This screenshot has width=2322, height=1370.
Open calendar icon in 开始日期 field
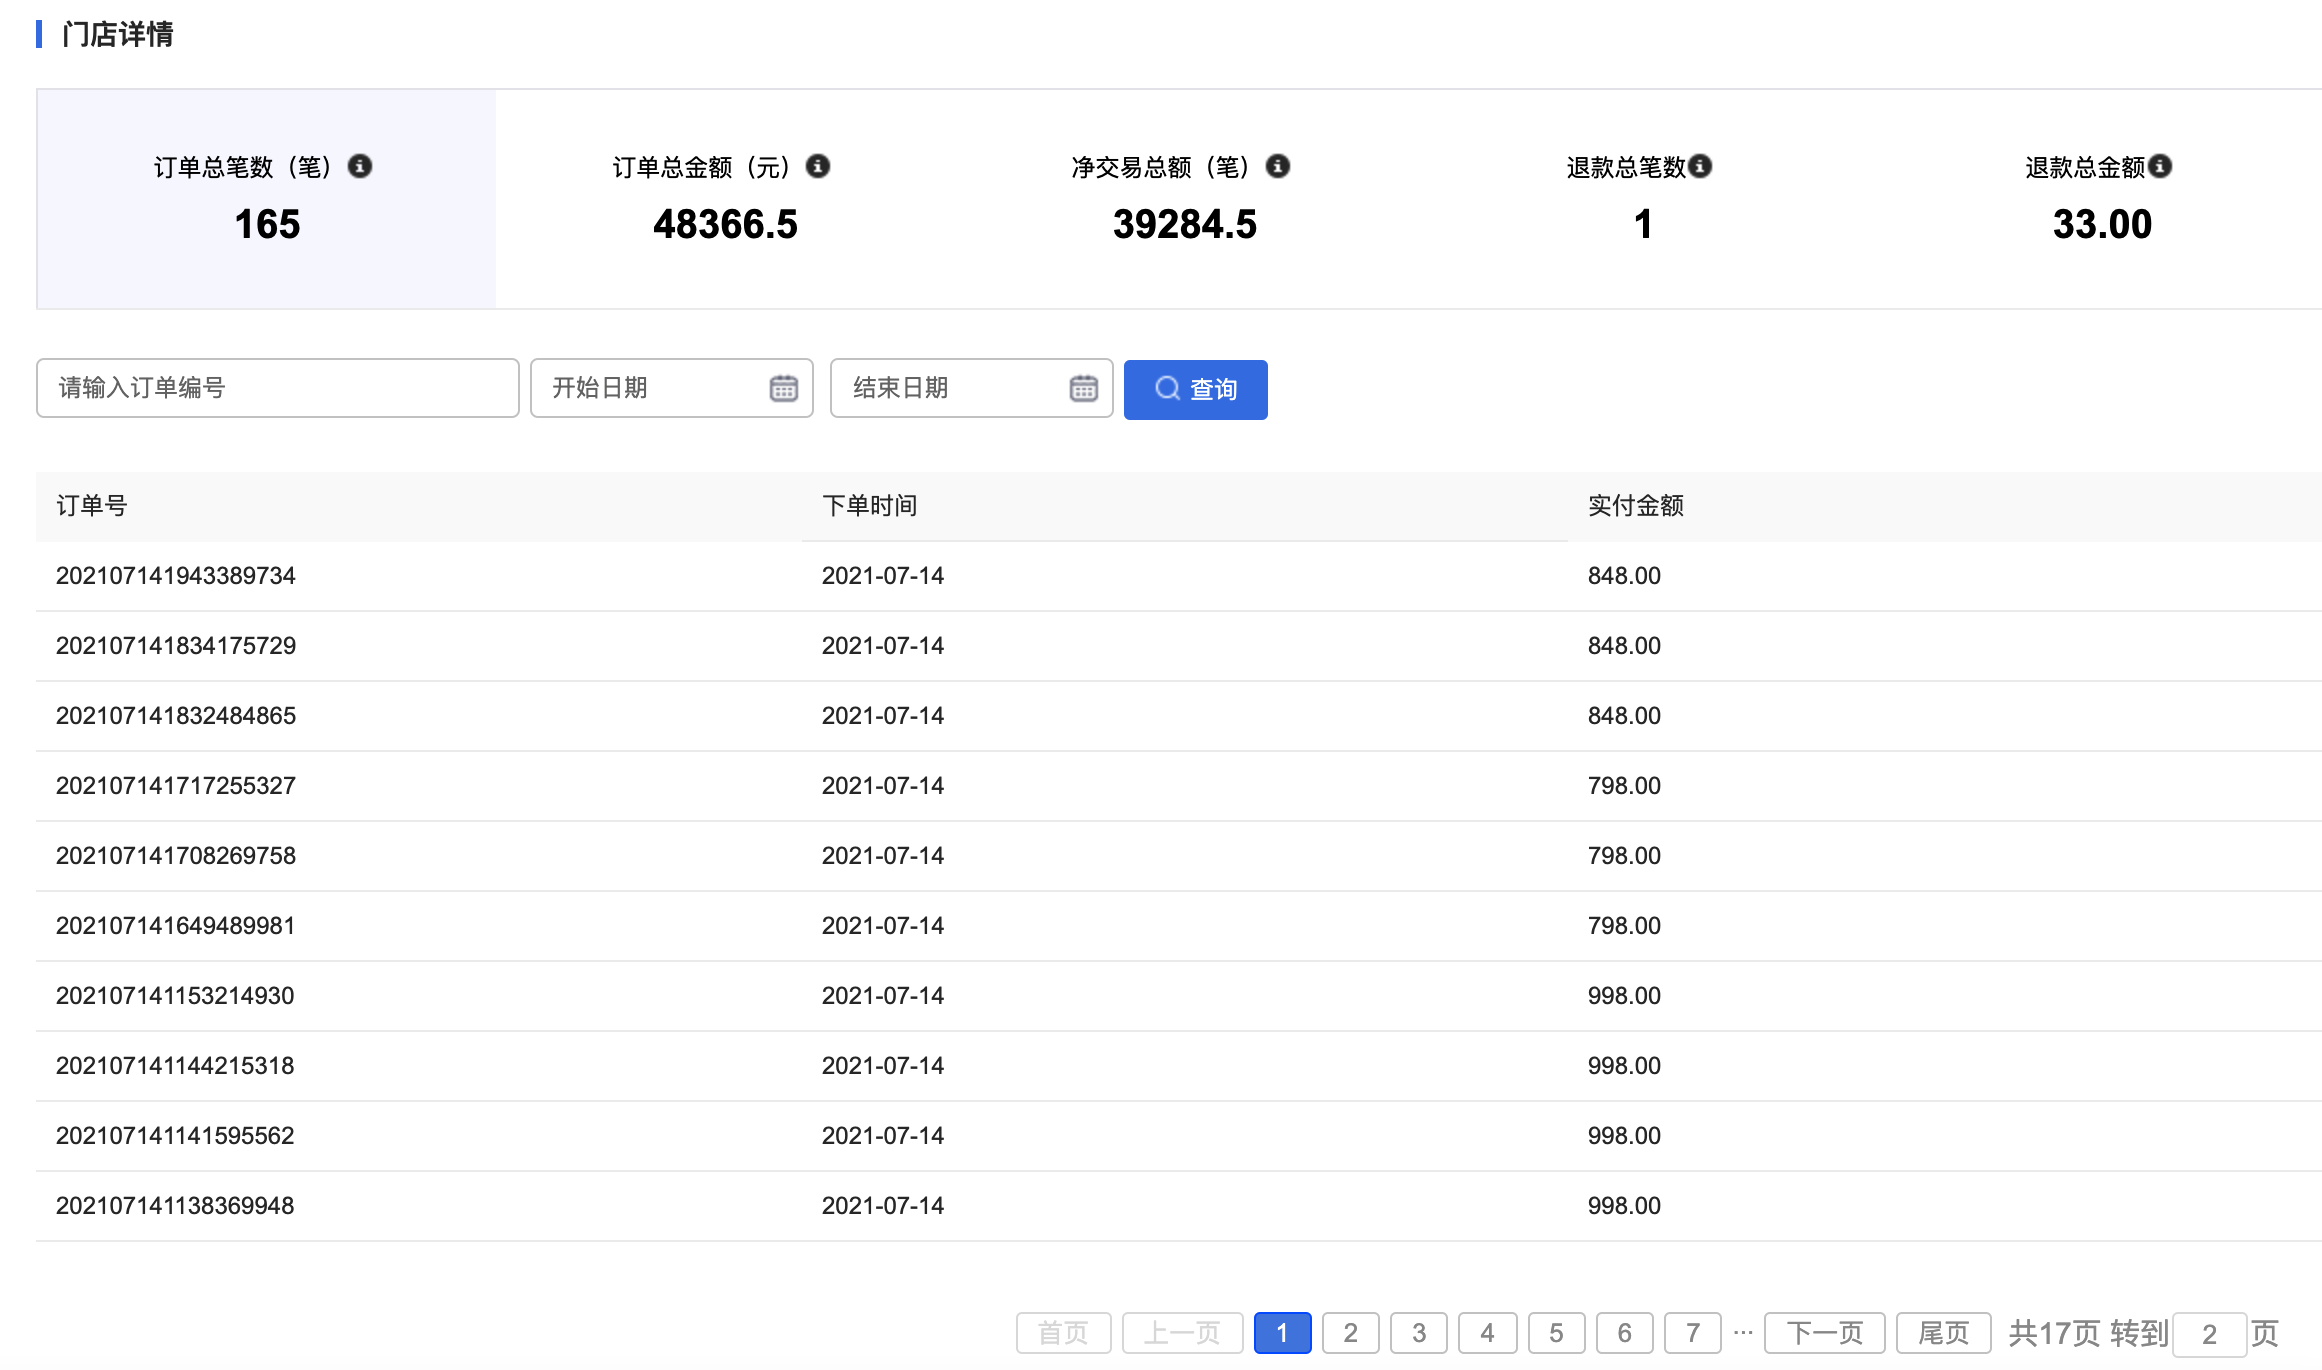784,388
